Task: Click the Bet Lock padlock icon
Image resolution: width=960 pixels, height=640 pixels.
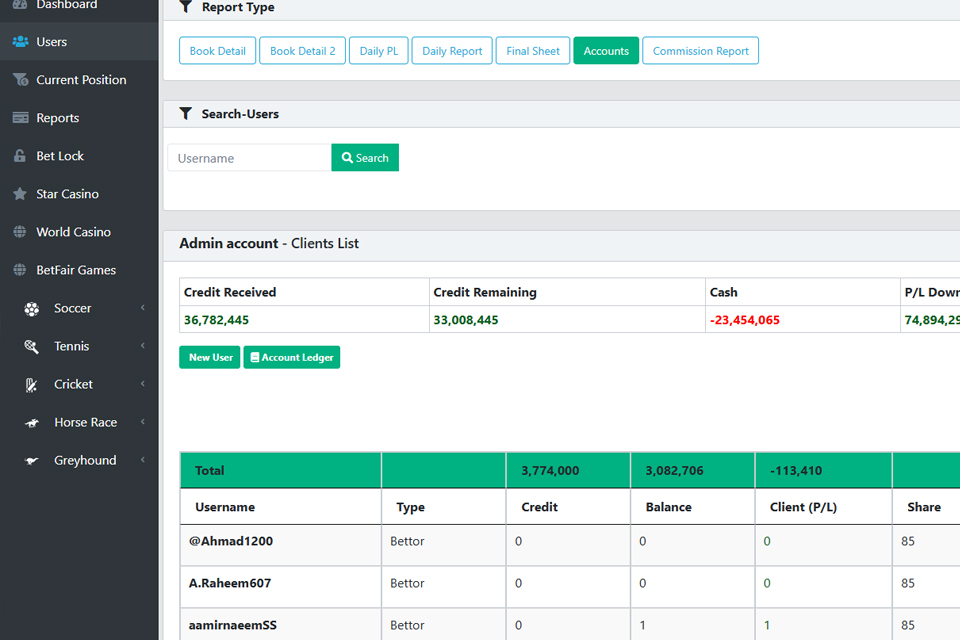Action: 20,156
